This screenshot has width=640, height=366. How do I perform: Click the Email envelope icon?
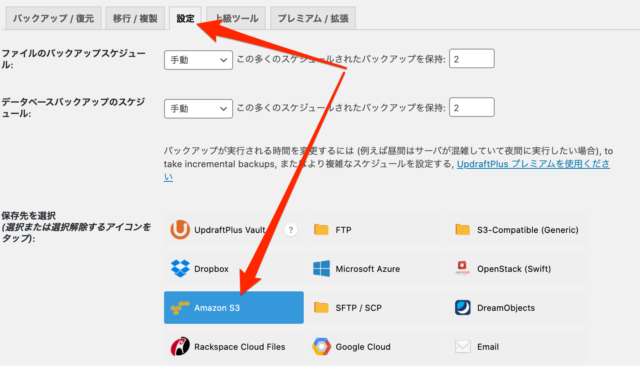(x=462, y=346)
